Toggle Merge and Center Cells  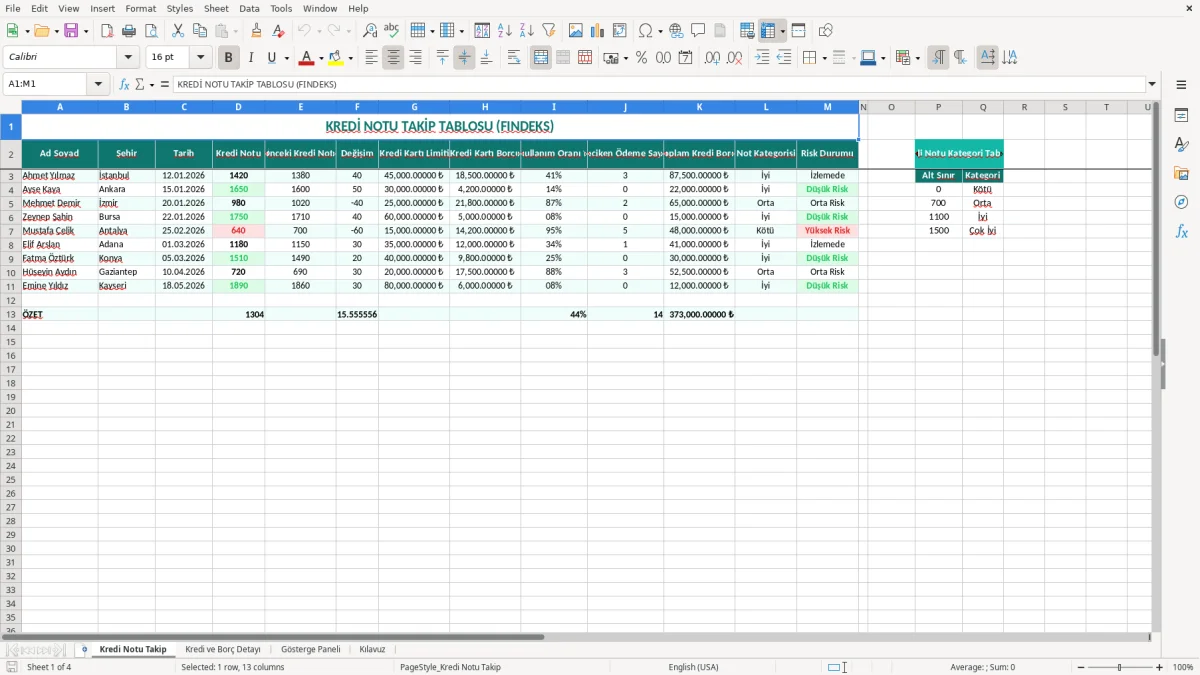(541, 58)
